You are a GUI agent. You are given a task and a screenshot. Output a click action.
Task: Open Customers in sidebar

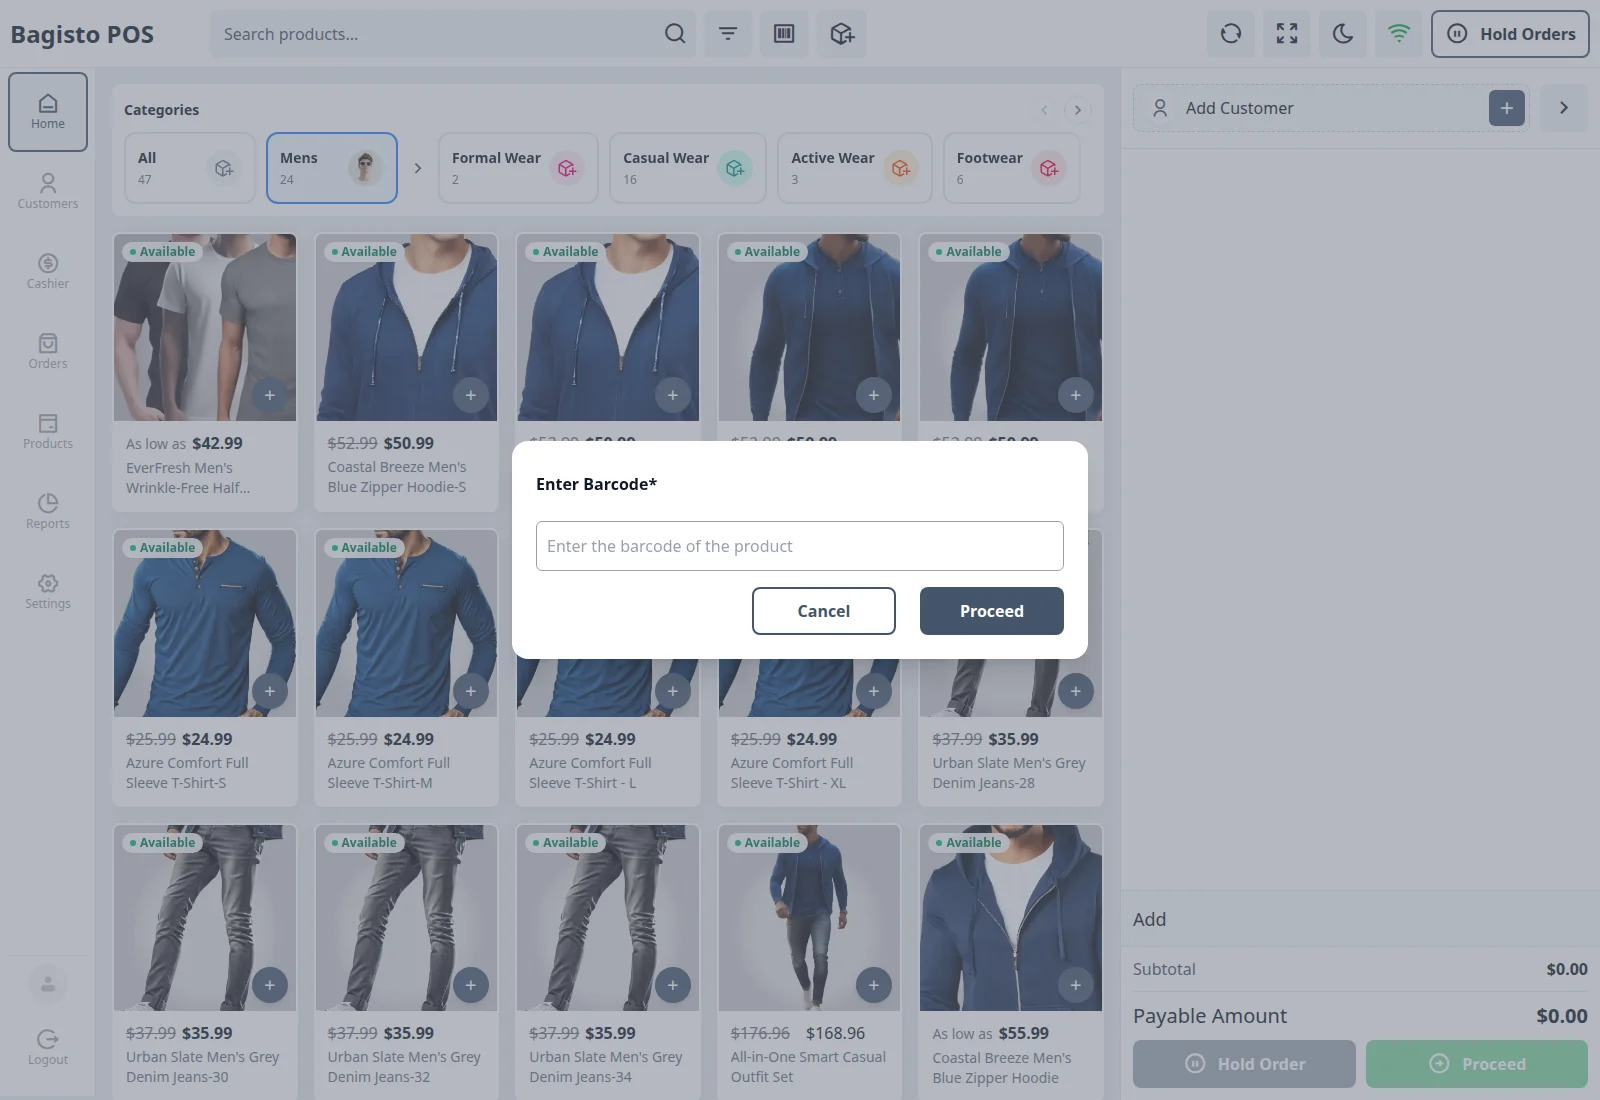click(48, 192)
